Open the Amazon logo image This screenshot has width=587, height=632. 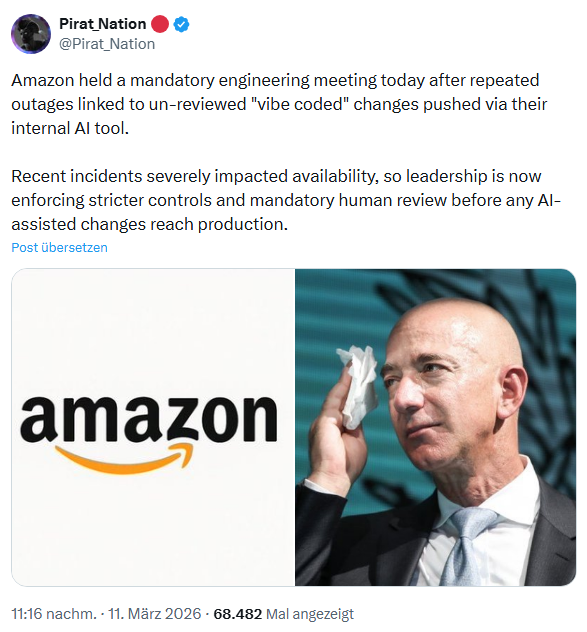[x=153, y=427]
